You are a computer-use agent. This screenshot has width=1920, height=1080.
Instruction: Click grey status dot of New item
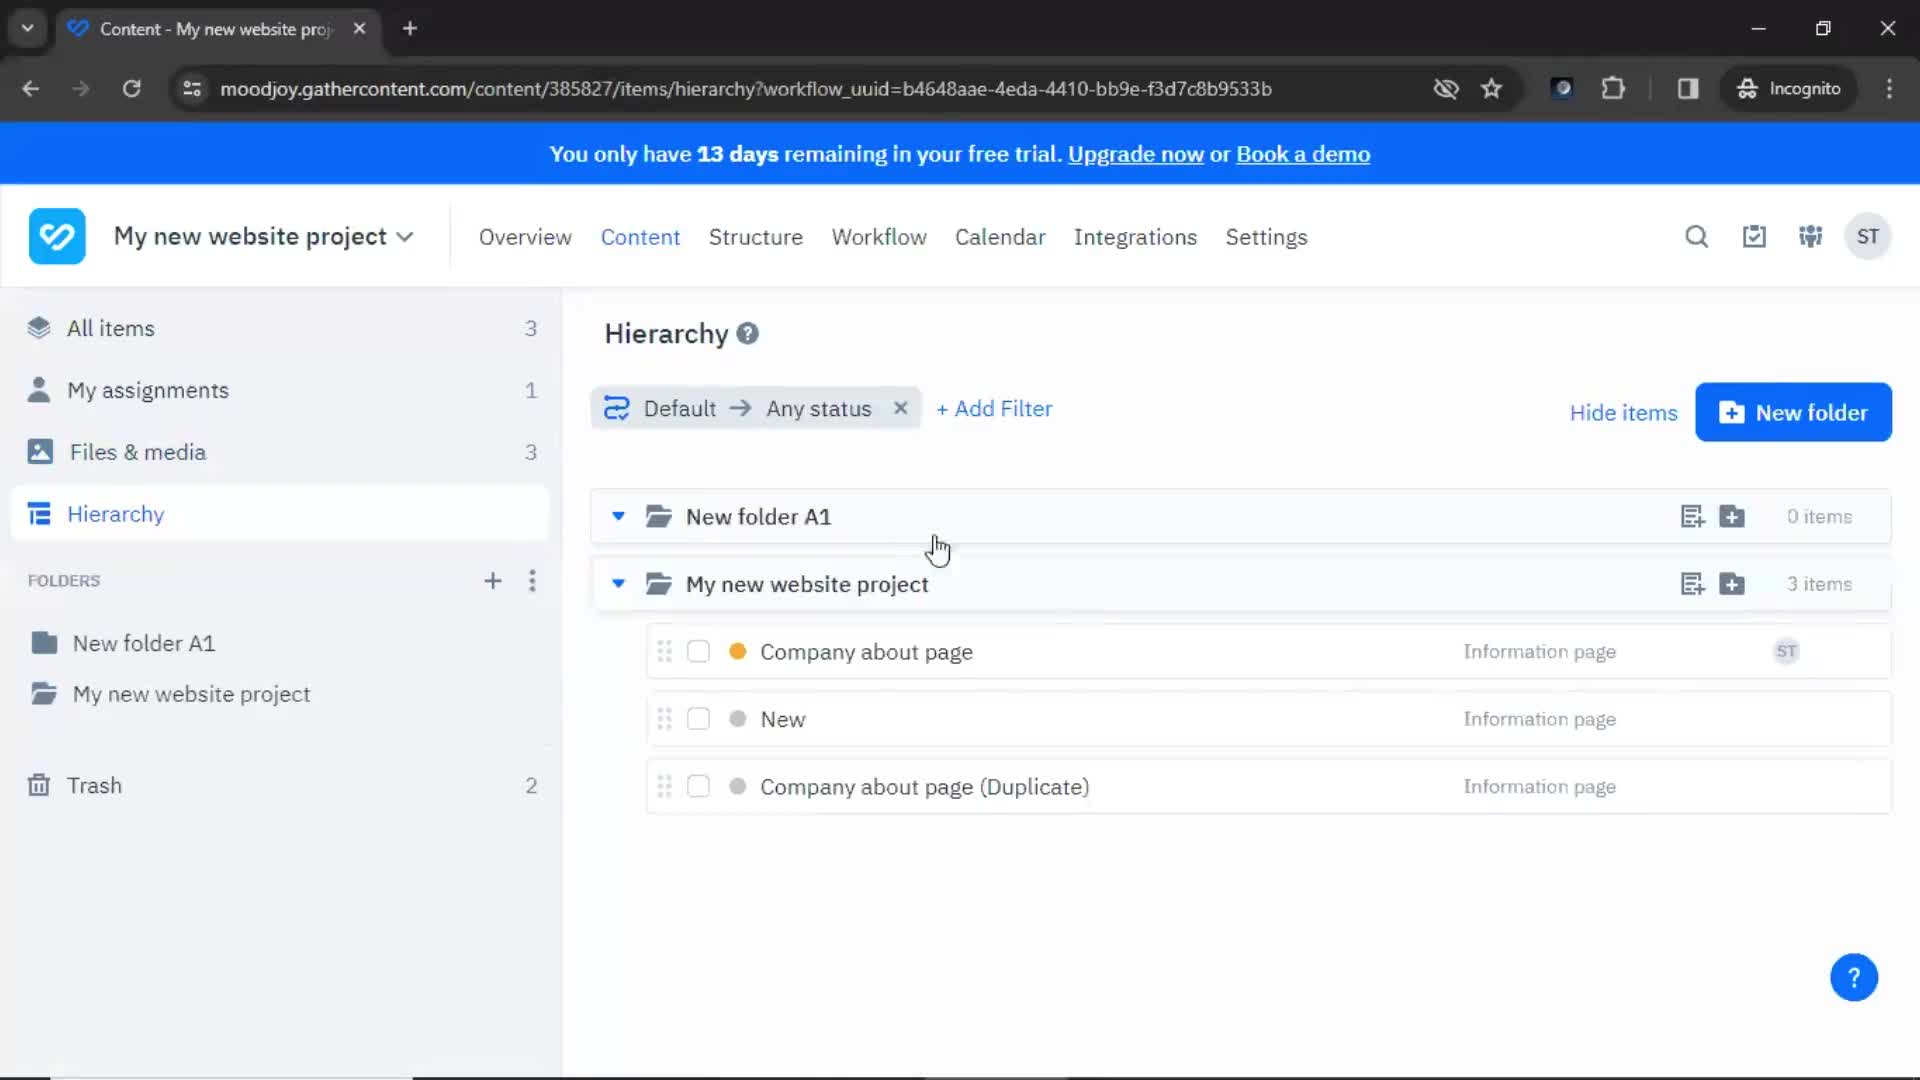pyautogui.click(x=738, y=719)
